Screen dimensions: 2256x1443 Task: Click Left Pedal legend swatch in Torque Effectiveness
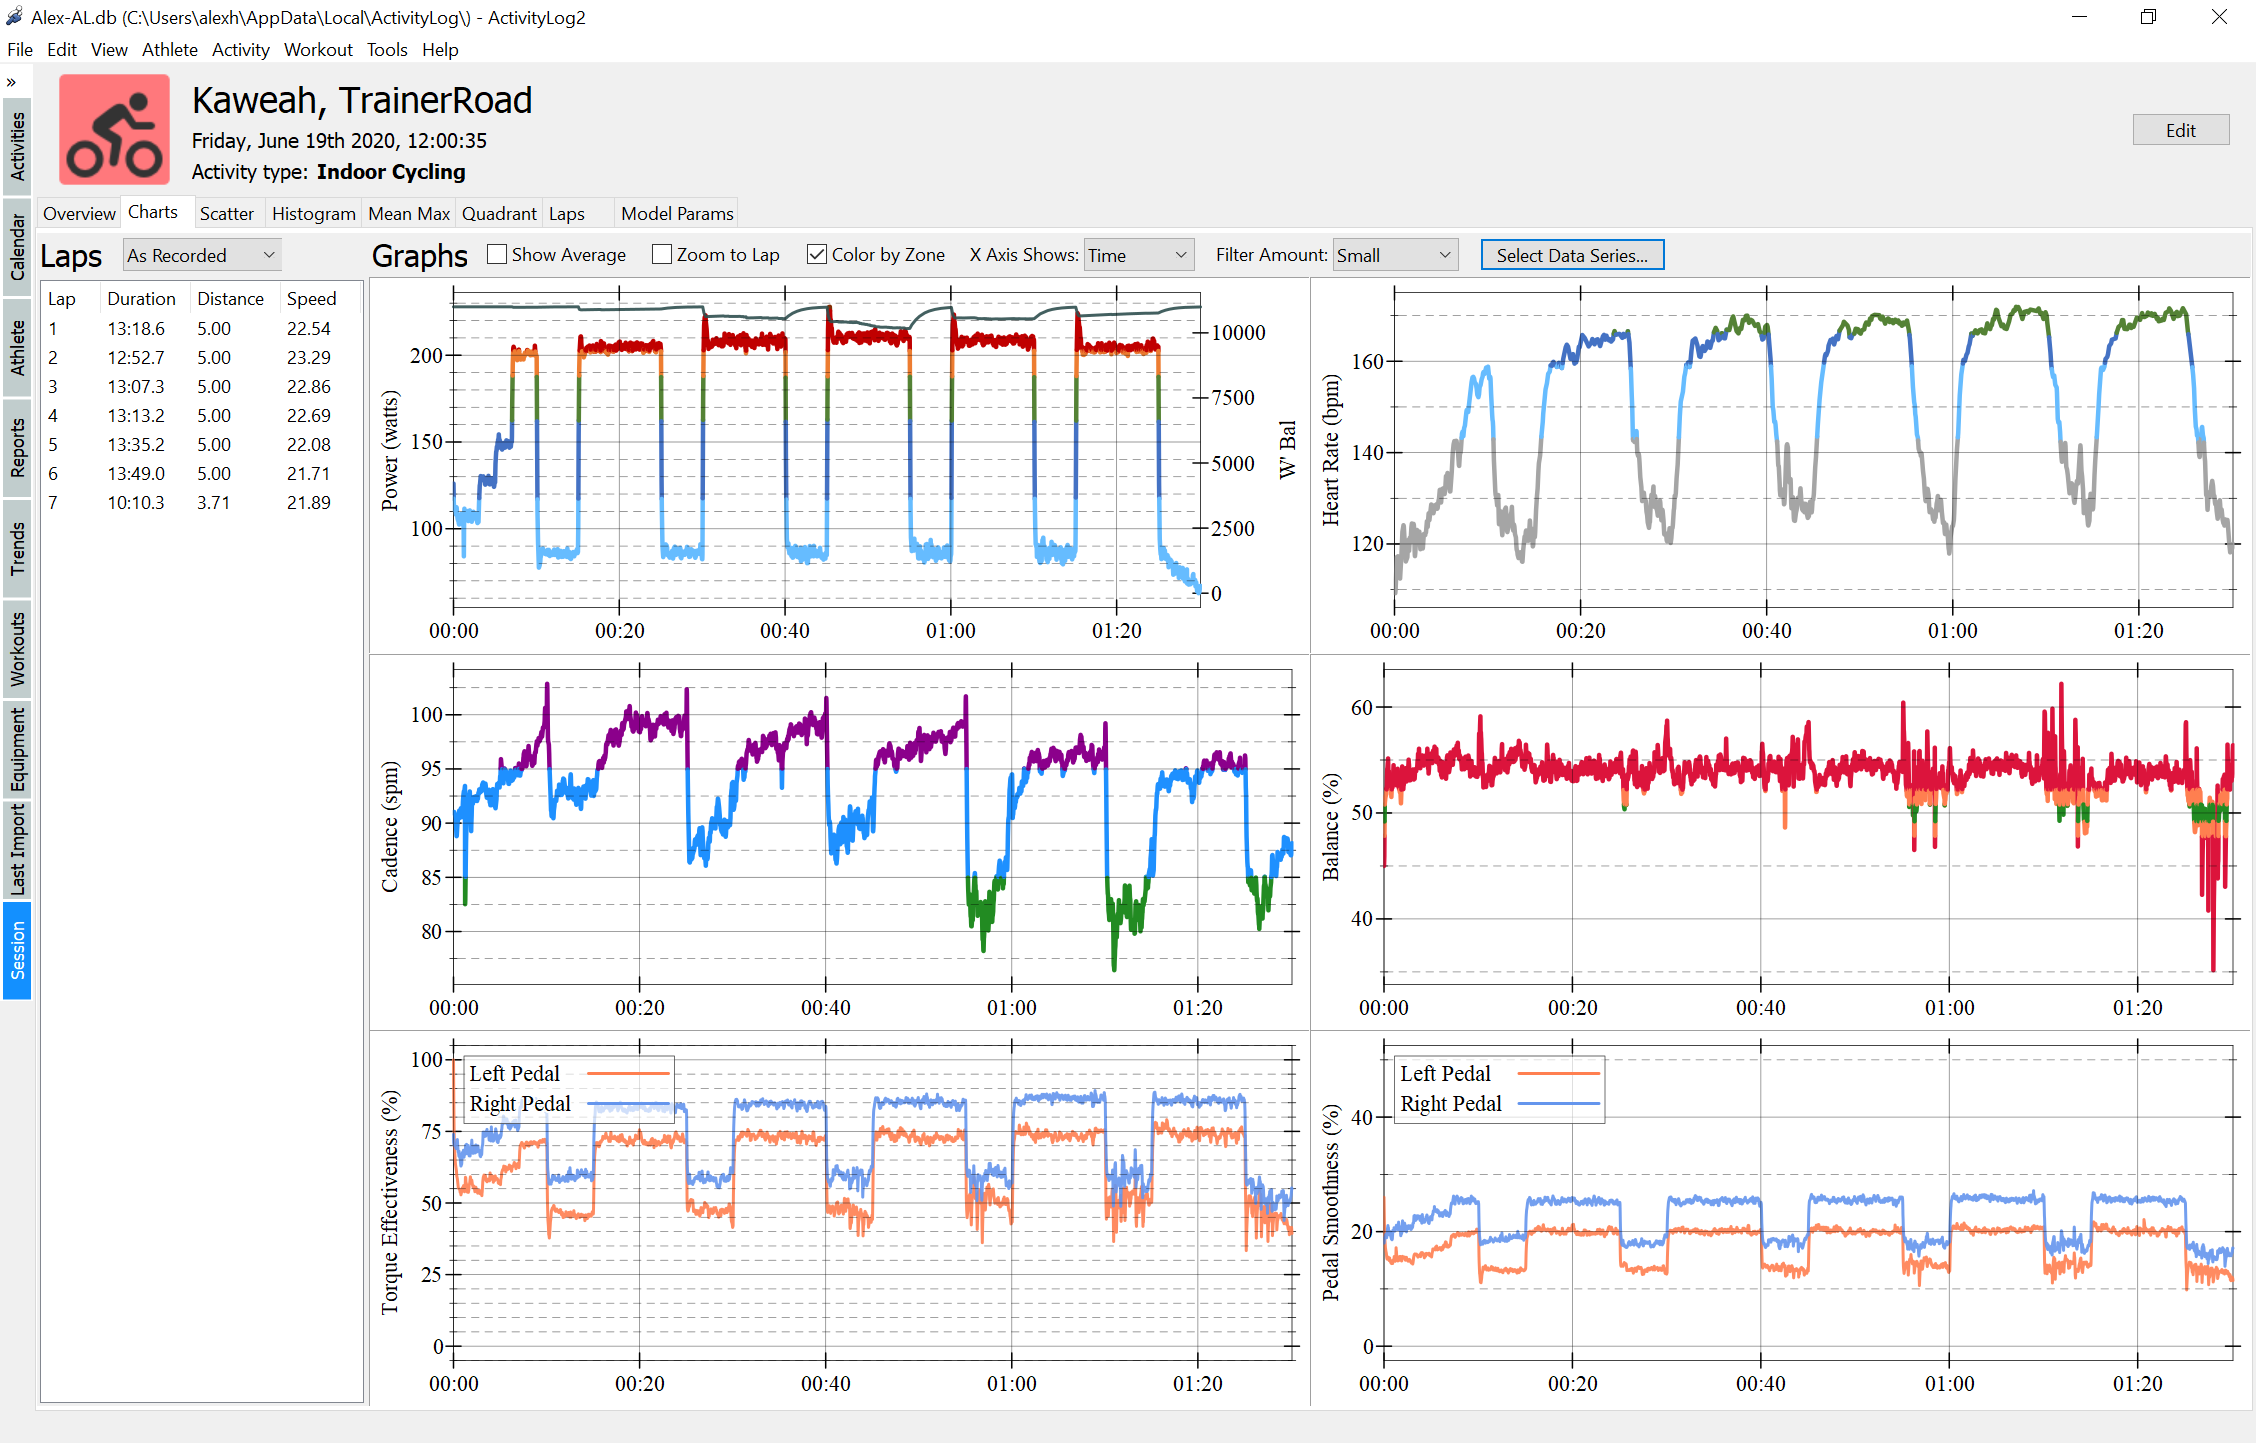pyautogui.click(x=628, y=1074)
